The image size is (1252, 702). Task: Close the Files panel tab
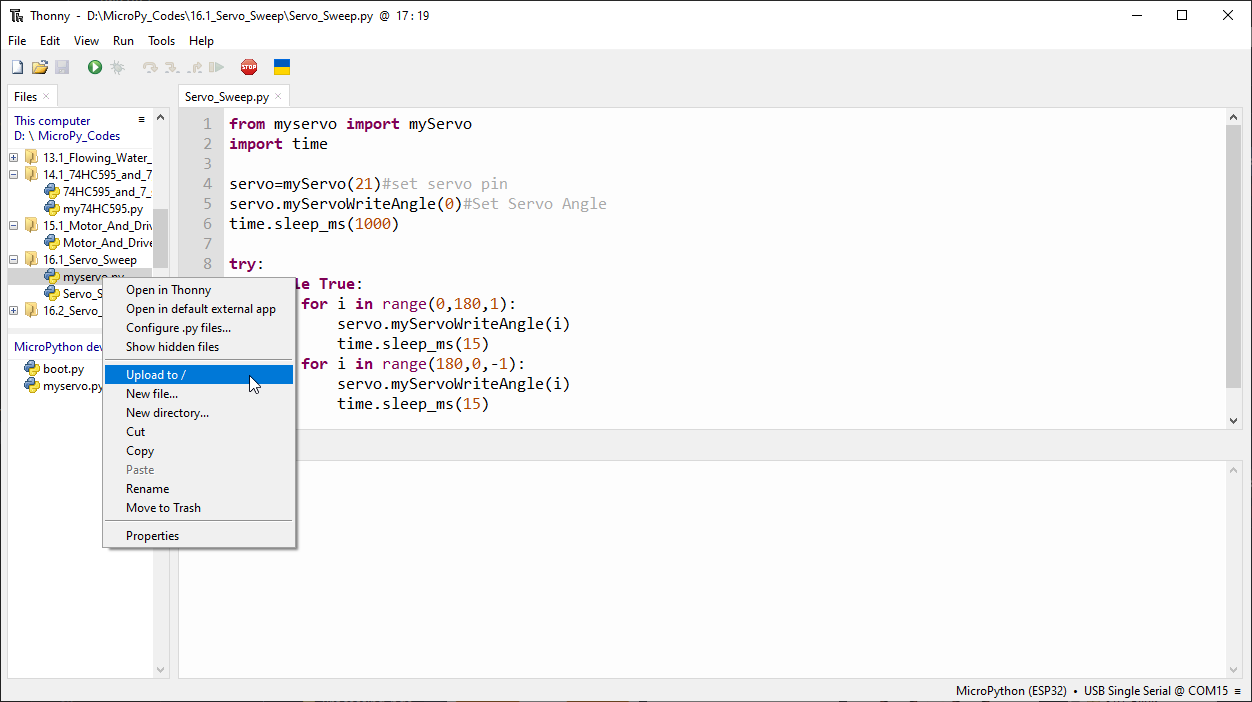(46, 96)
